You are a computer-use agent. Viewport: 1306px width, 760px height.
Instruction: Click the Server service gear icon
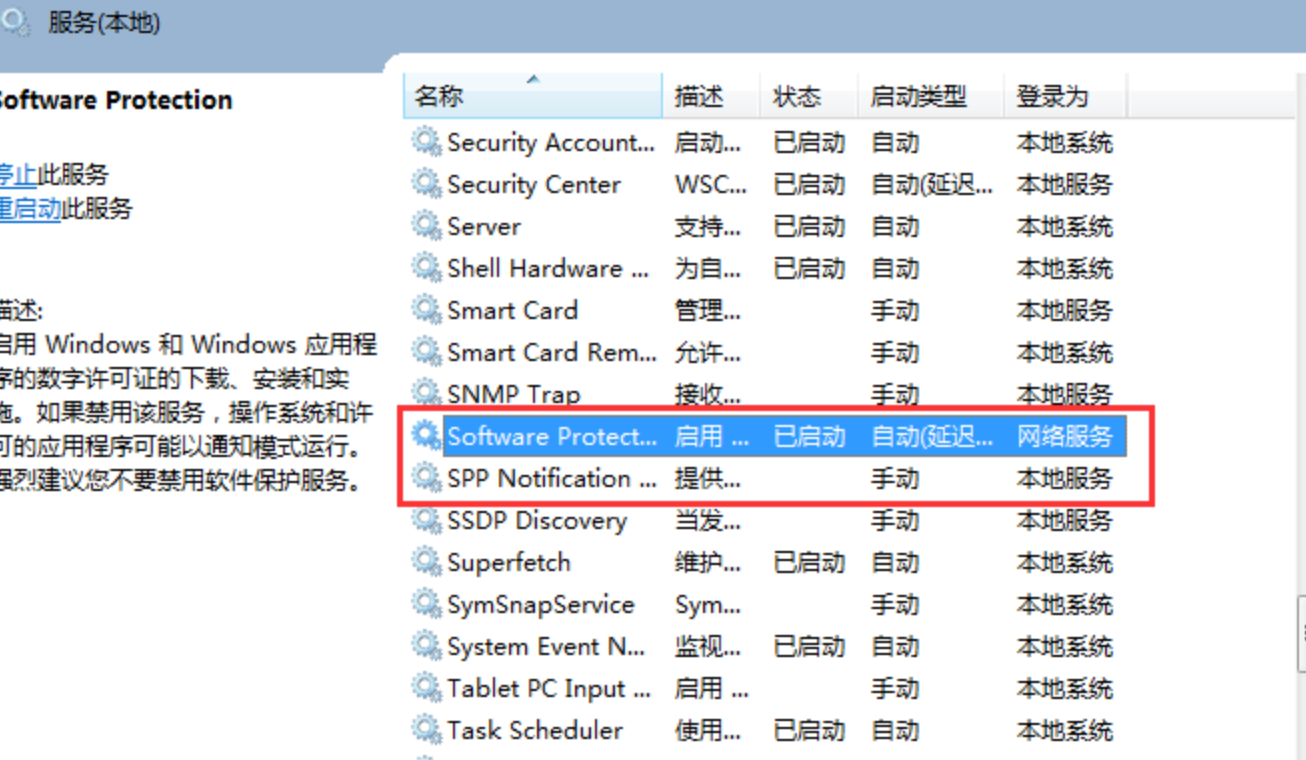pyautogui.click(x=427, y=226)
